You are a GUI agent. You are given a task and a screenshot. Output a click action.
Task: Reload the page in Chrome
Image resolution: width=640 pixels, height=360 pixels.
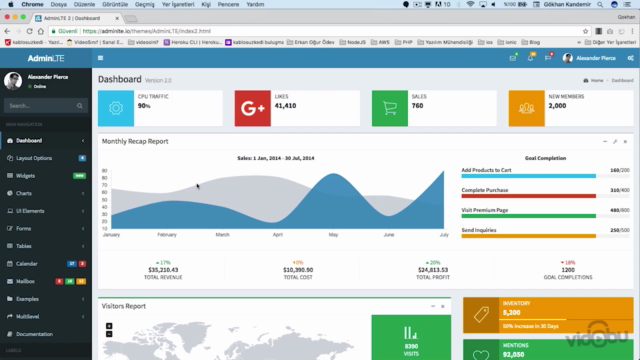(29, 31)
